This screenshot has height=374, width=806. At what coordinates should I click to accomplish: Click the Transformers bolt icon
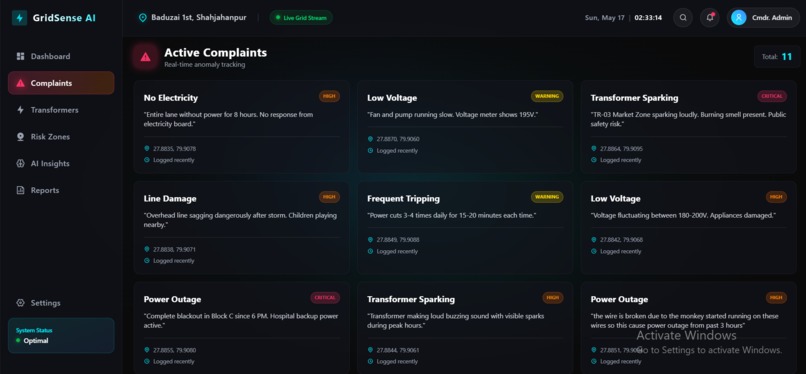click(x=21, y=110)
